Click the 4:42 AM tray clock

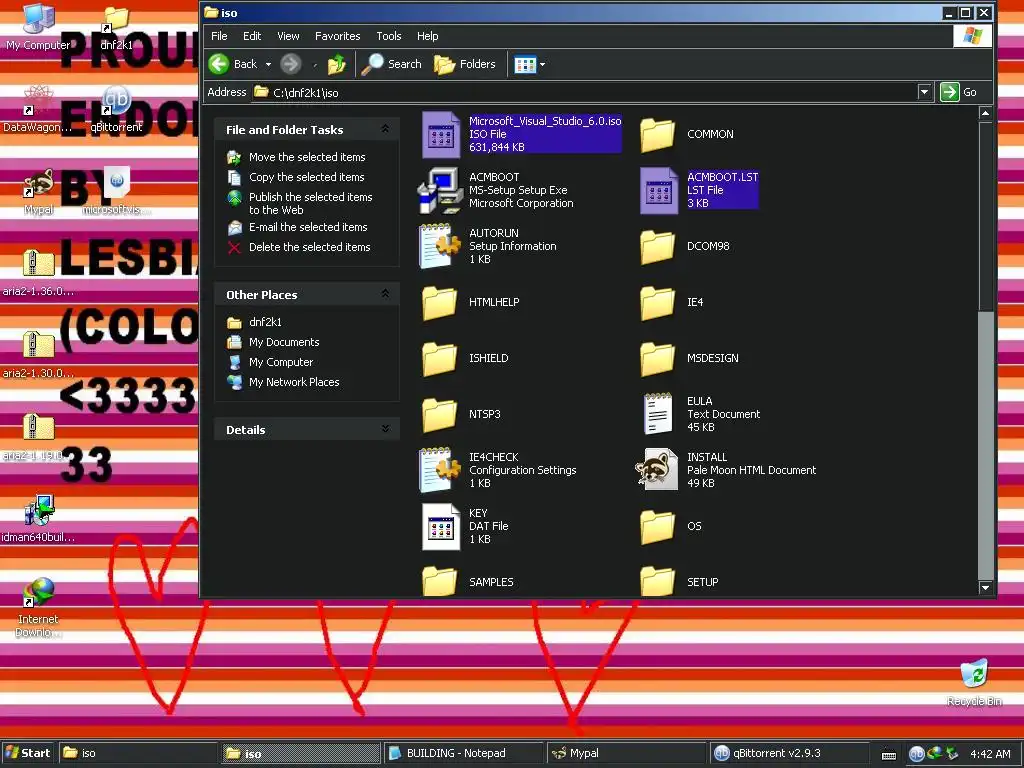[990, 754]
